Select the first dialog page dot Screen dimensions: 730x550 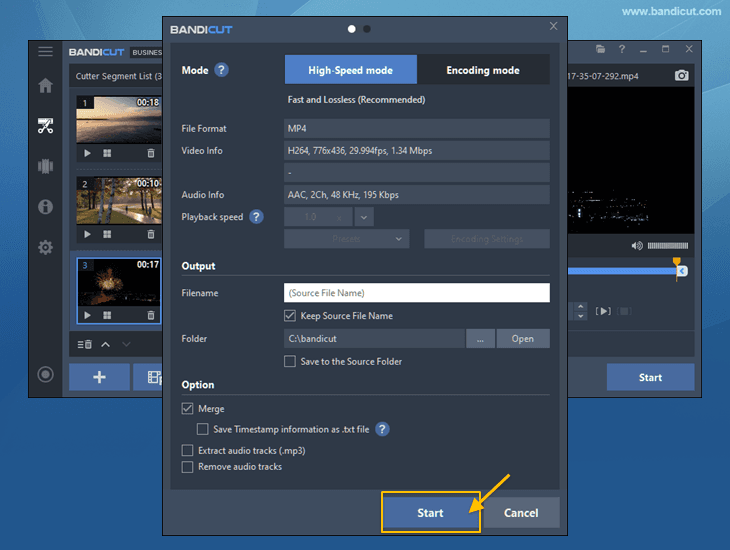pos(351,29)
